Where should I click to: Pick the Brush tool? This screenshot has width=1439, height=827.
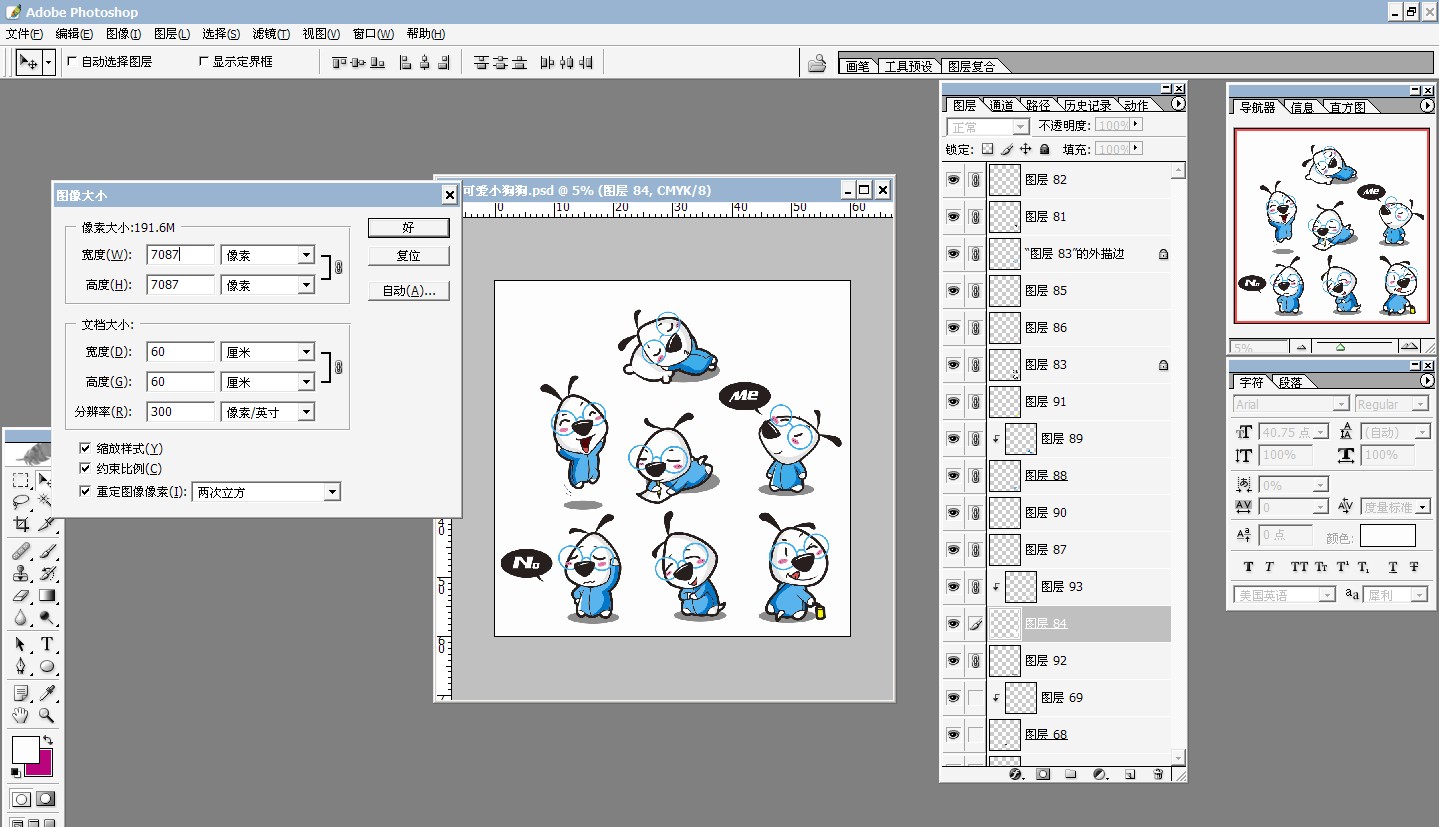click(46, 551)
